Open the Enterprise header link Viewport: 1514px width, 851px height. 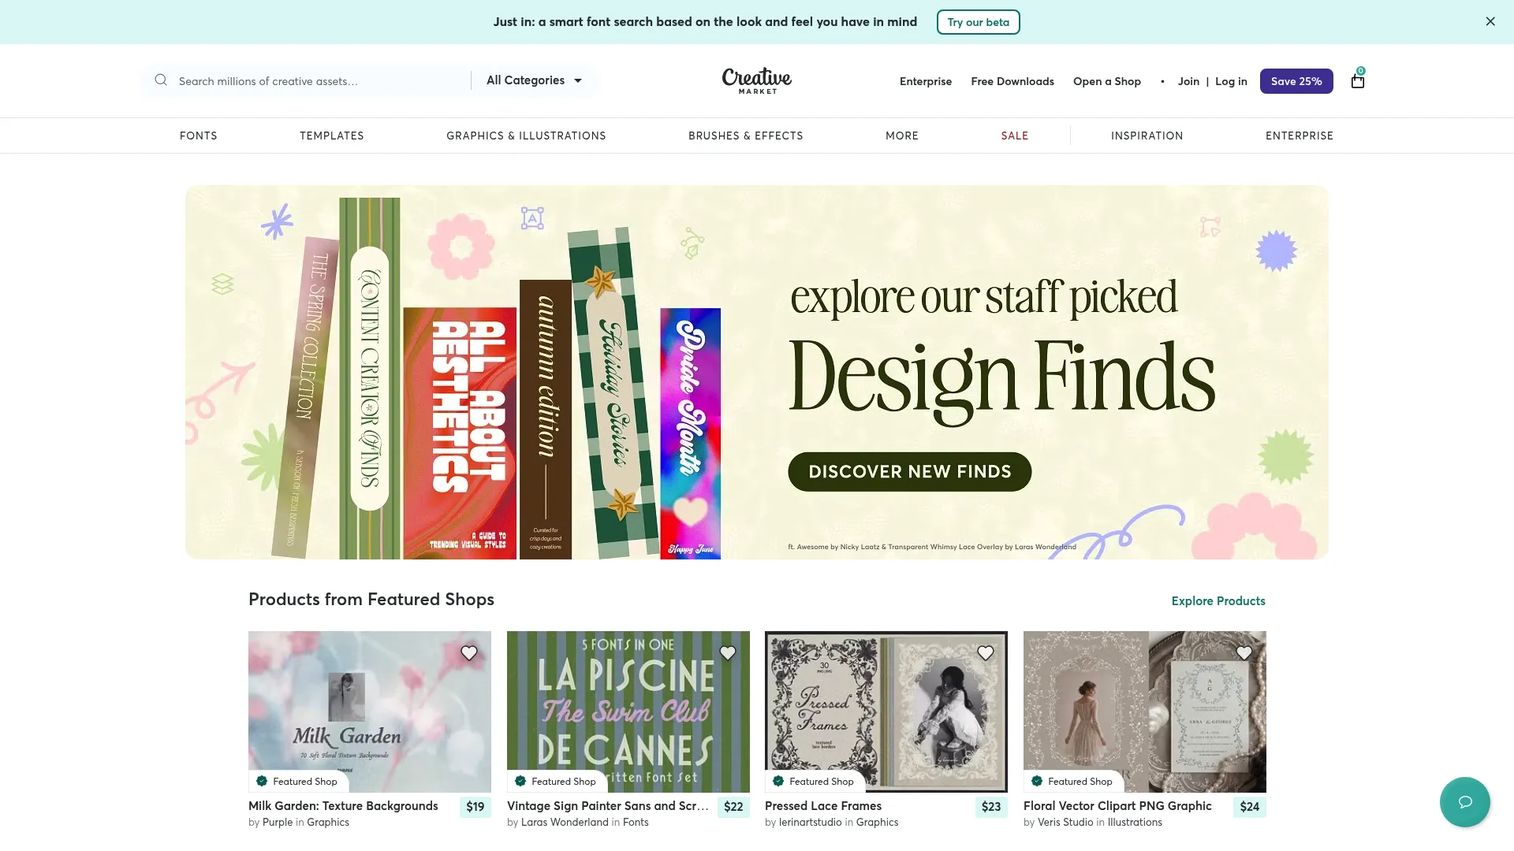pyautogui.click(x=925, y=81)
